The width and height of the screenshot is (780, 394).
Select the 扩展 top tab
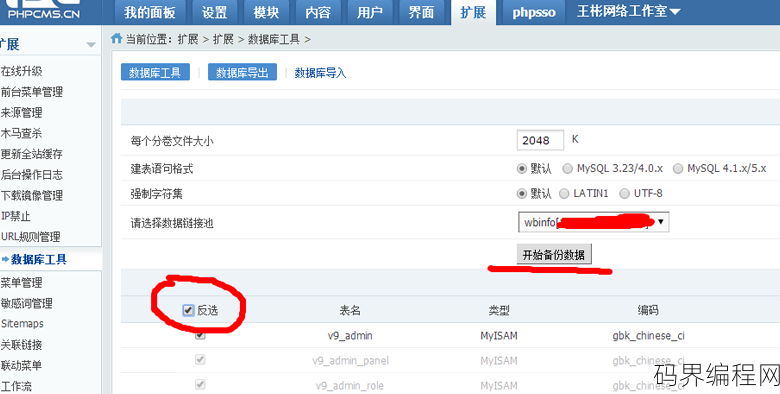click(x=473, y=12)
